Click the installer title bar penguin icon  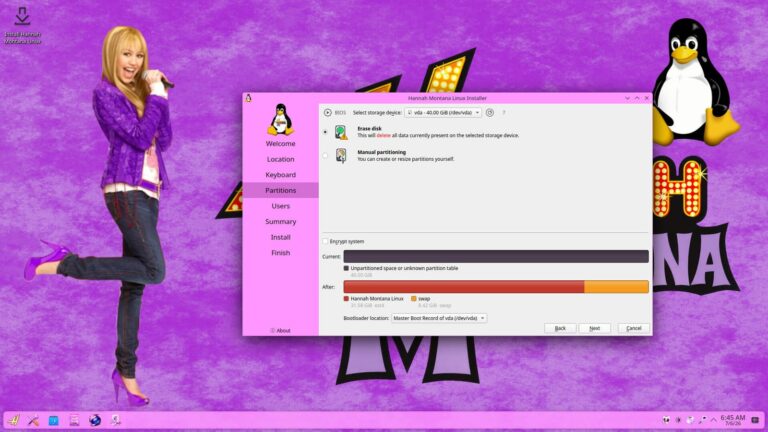point(248,98)
